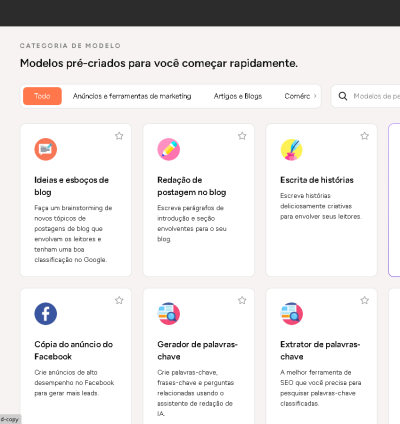The width and height of the screenshot is (400, 424).
Task: Click heading 'Modelos pré-criados para você começar rapidamente'
Action: (159, 63)
